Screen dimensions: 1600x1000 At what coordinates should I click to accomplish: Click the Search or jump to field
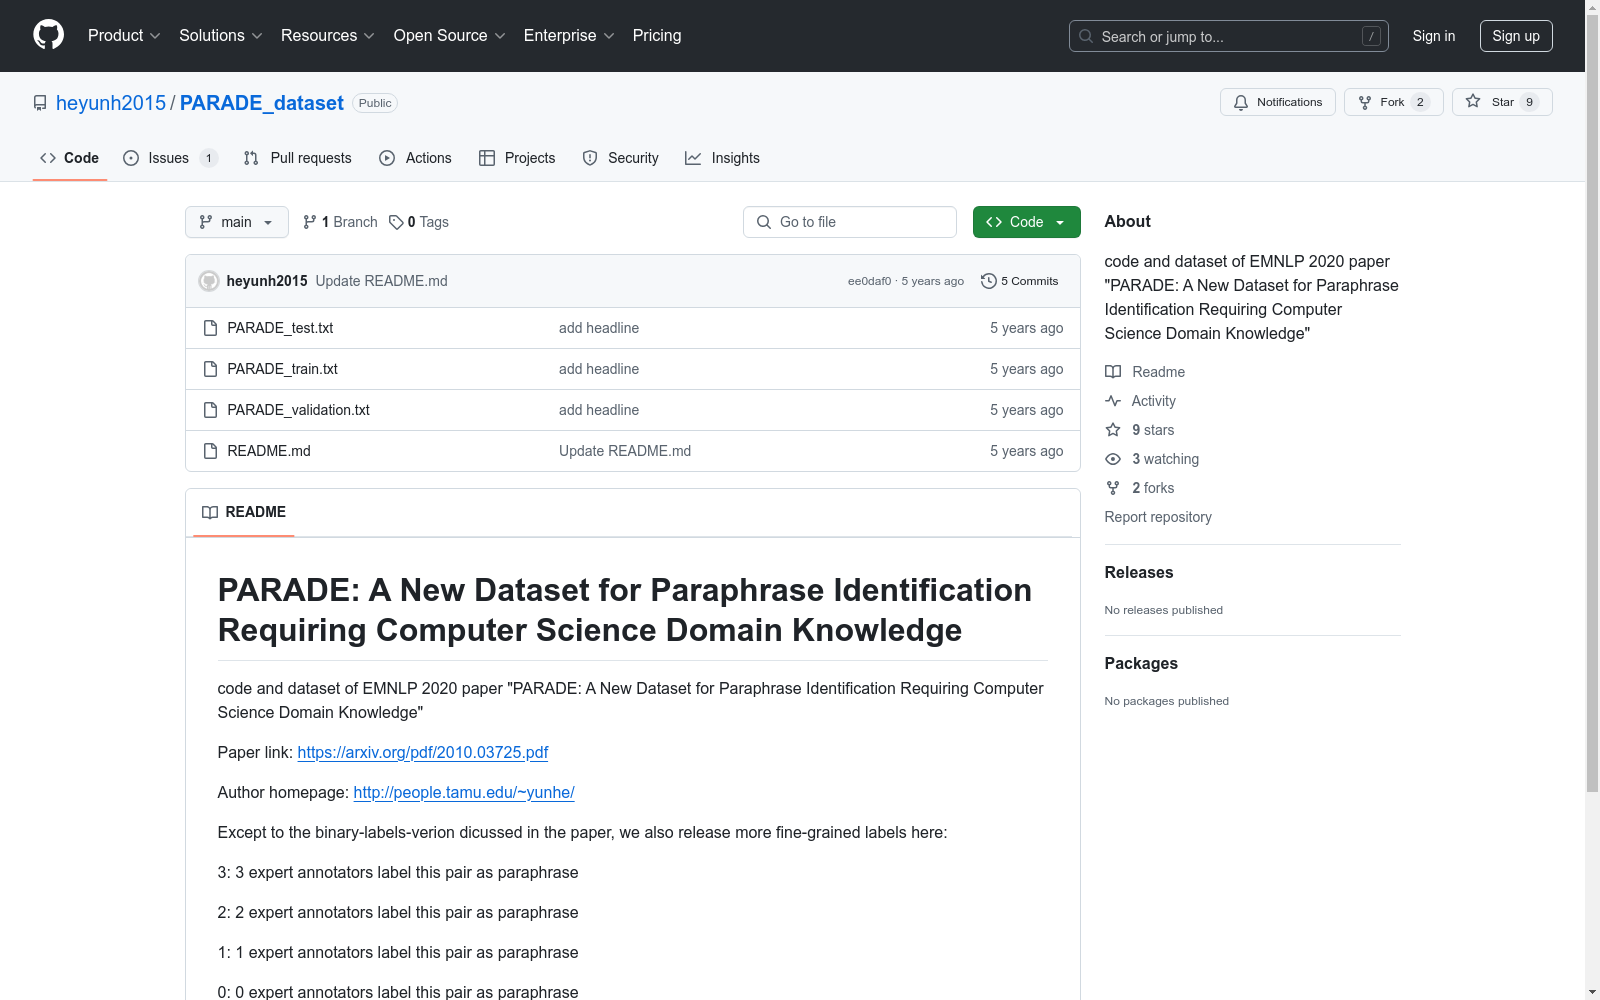coord(1229,36)
